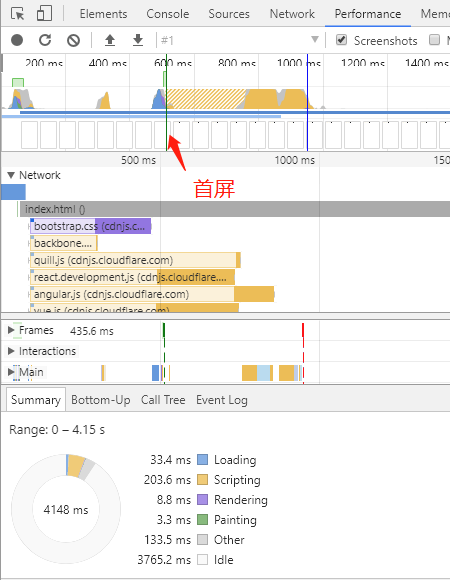Click the reload and profile icon
Image resolution: width=450 pixels, height=580 pixels.
tap(45, 40)
